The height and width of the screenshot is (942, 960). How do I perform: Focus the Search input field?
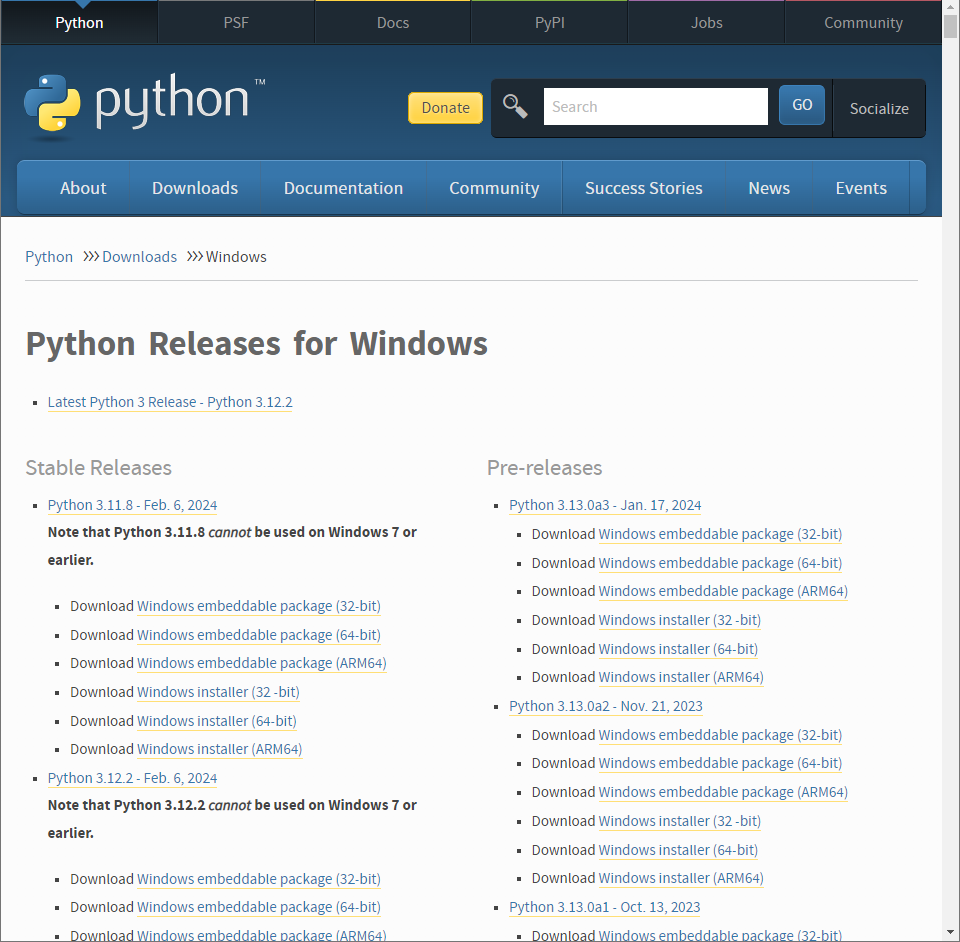[656, 107]
